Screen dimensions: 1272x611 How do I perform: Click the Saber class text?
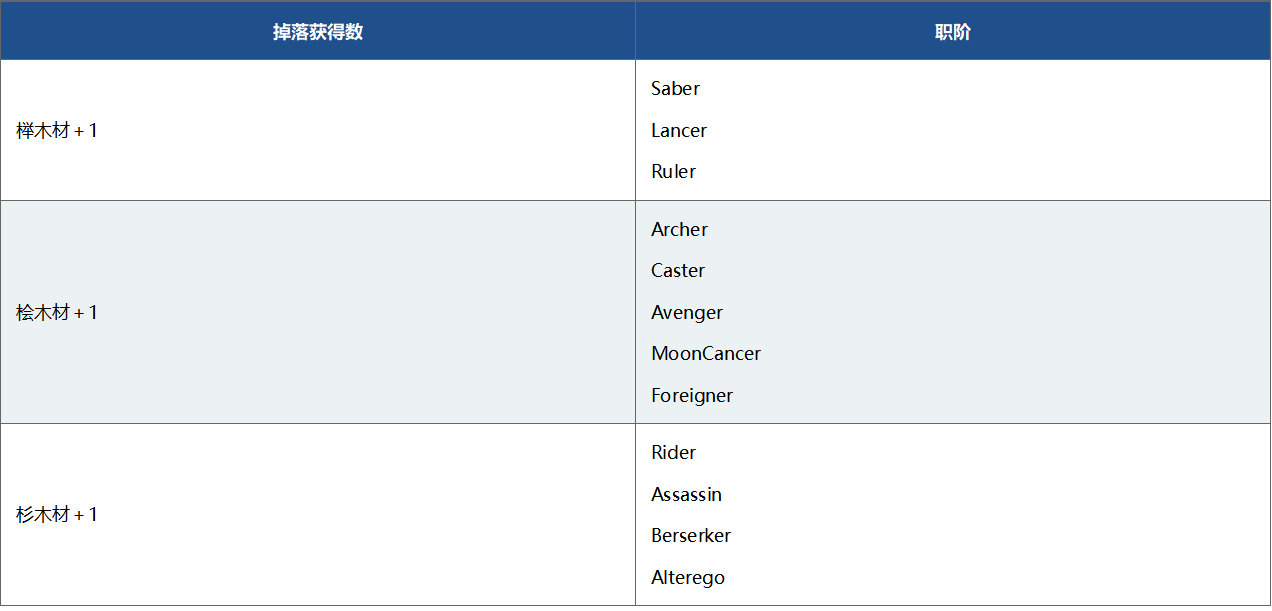click(675, 89)
